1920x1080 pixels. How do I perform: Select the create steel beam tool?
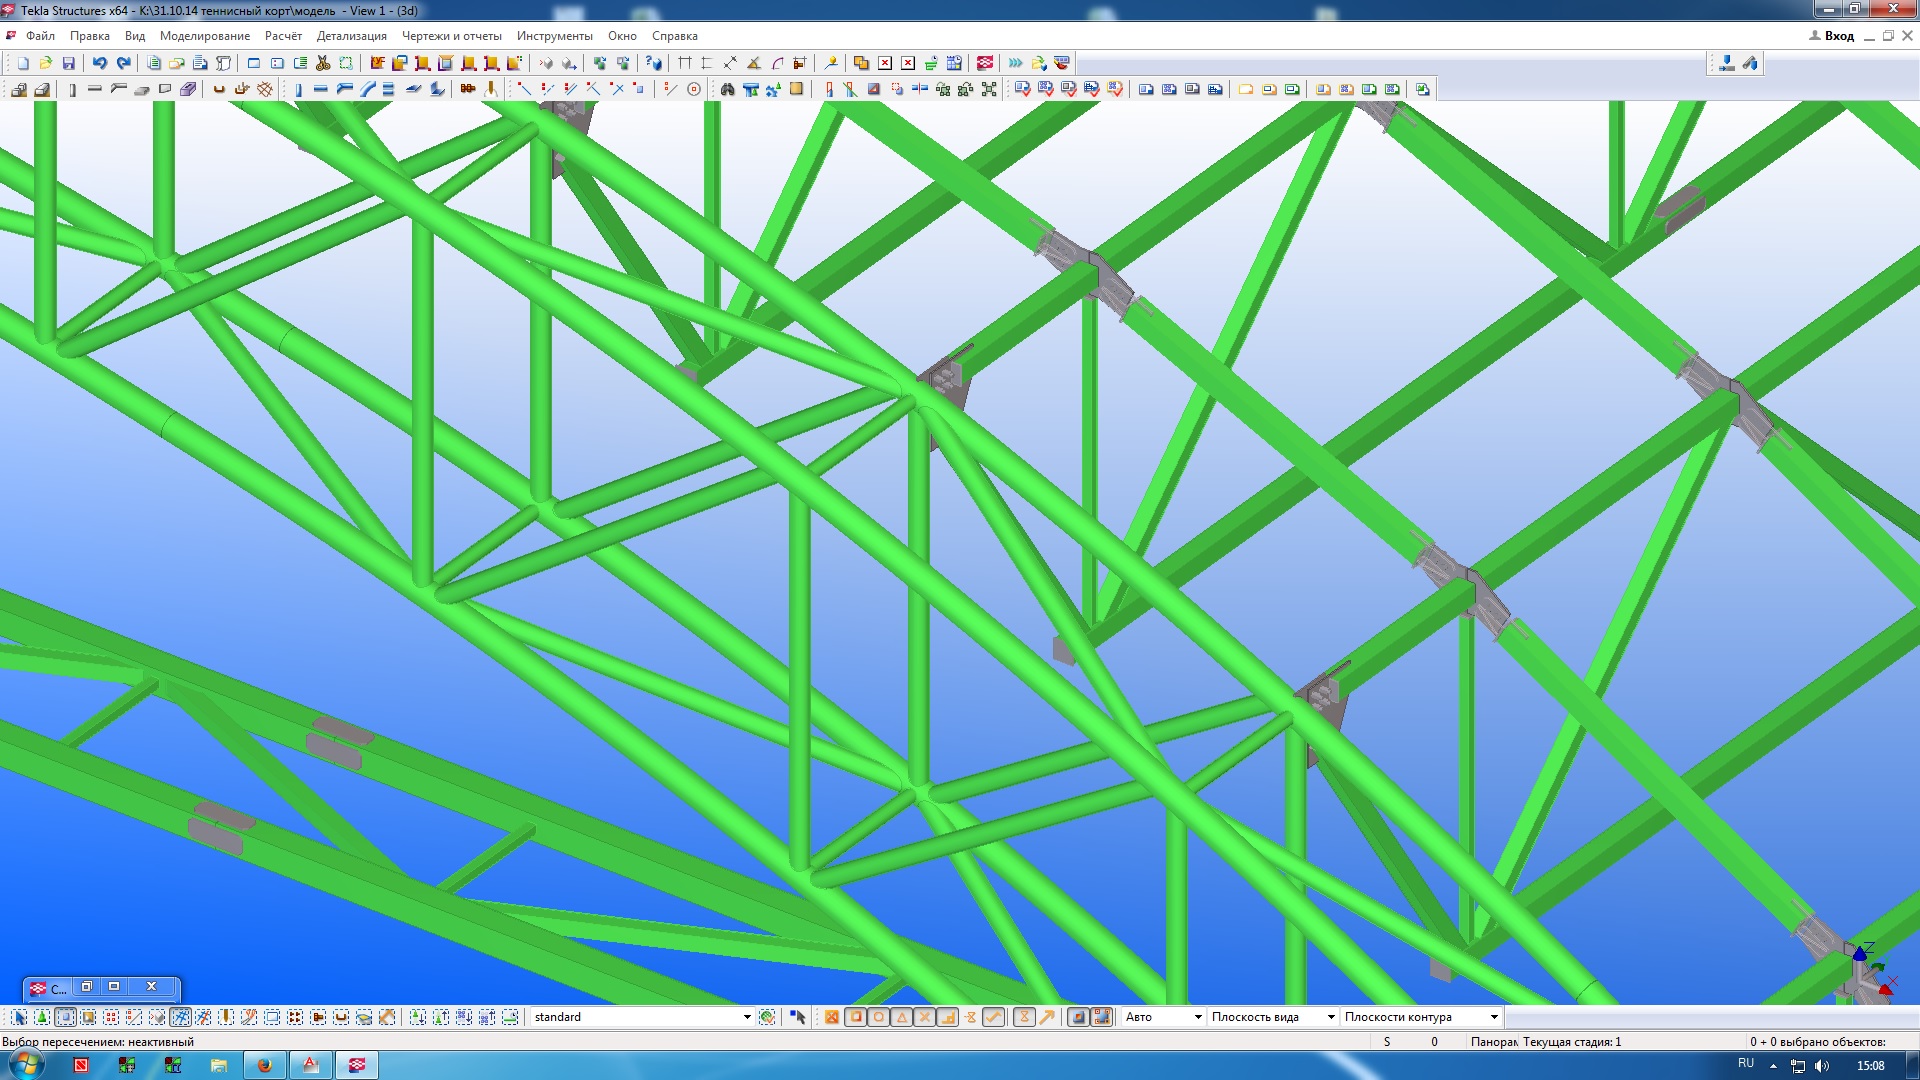click(321, 89)
